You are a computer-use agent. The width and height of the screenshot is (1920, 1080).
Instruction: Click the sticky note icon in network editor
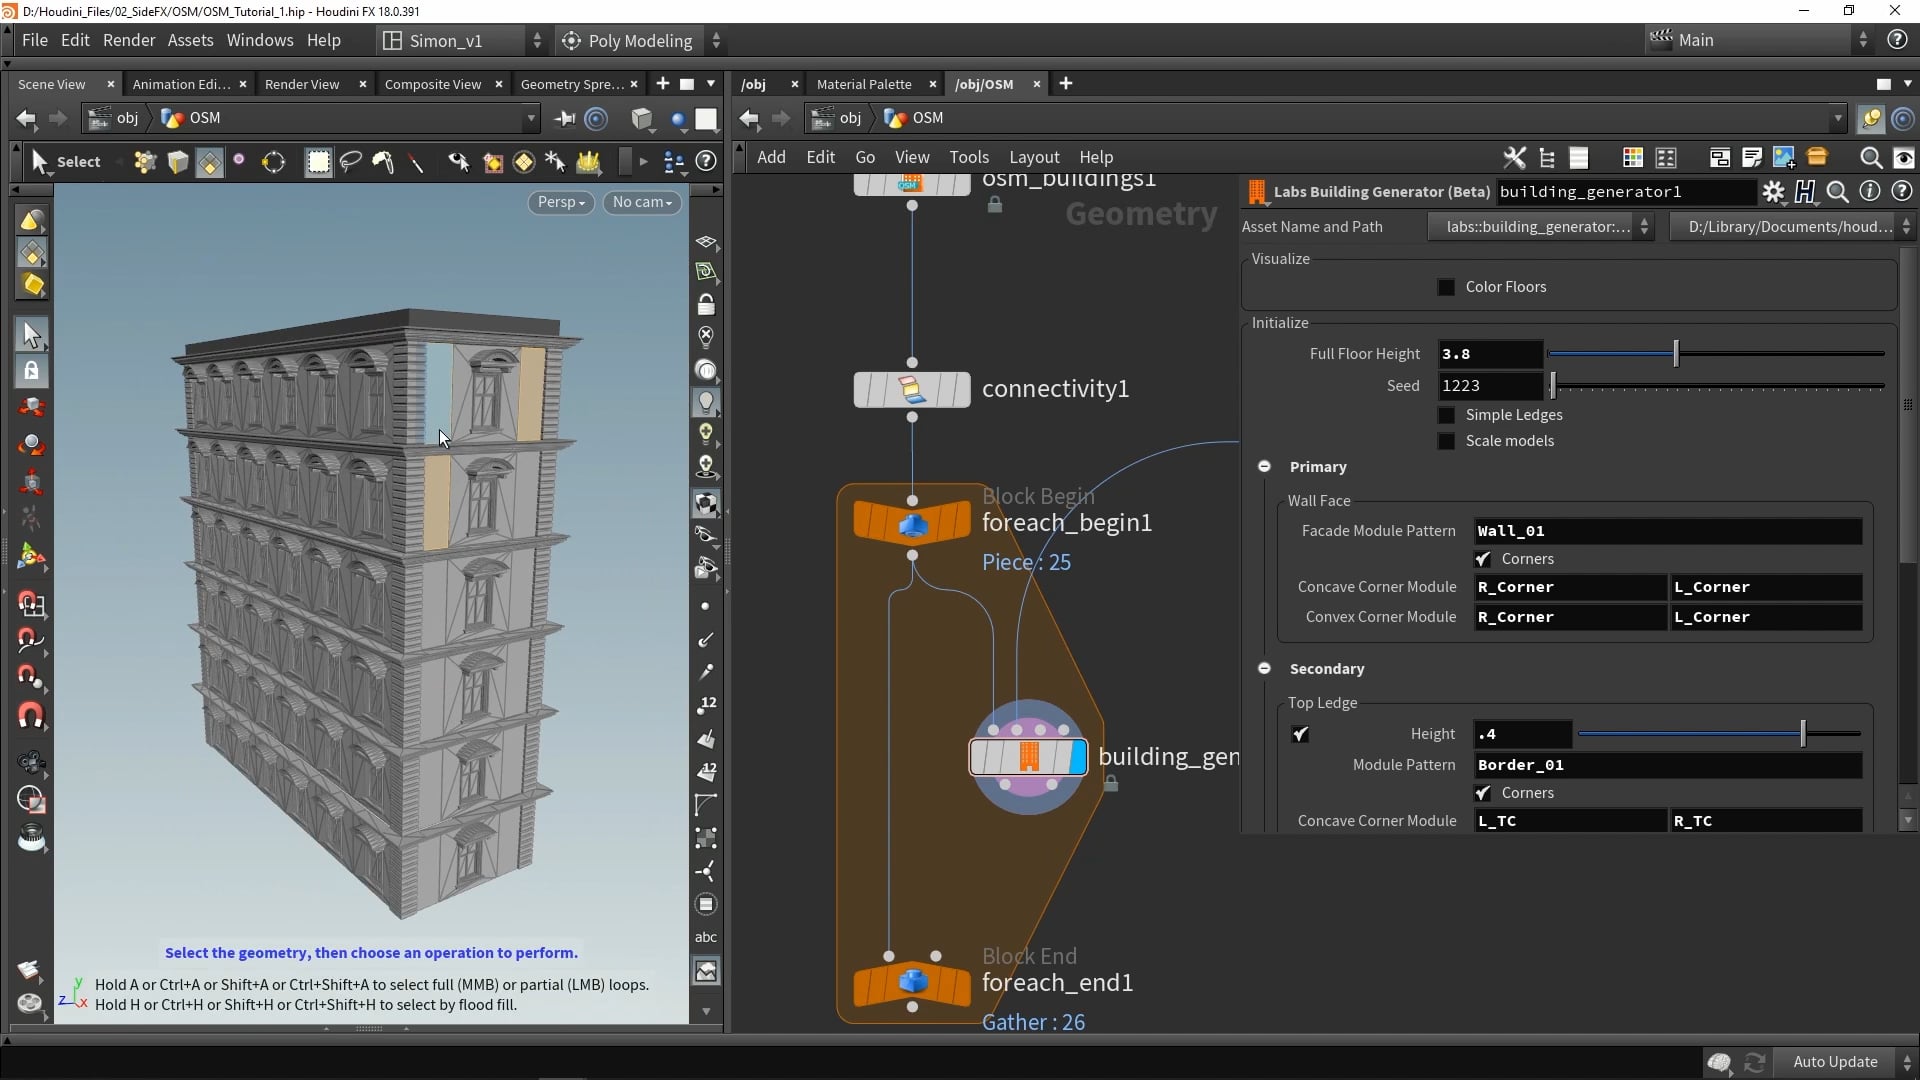[1752, 158]
